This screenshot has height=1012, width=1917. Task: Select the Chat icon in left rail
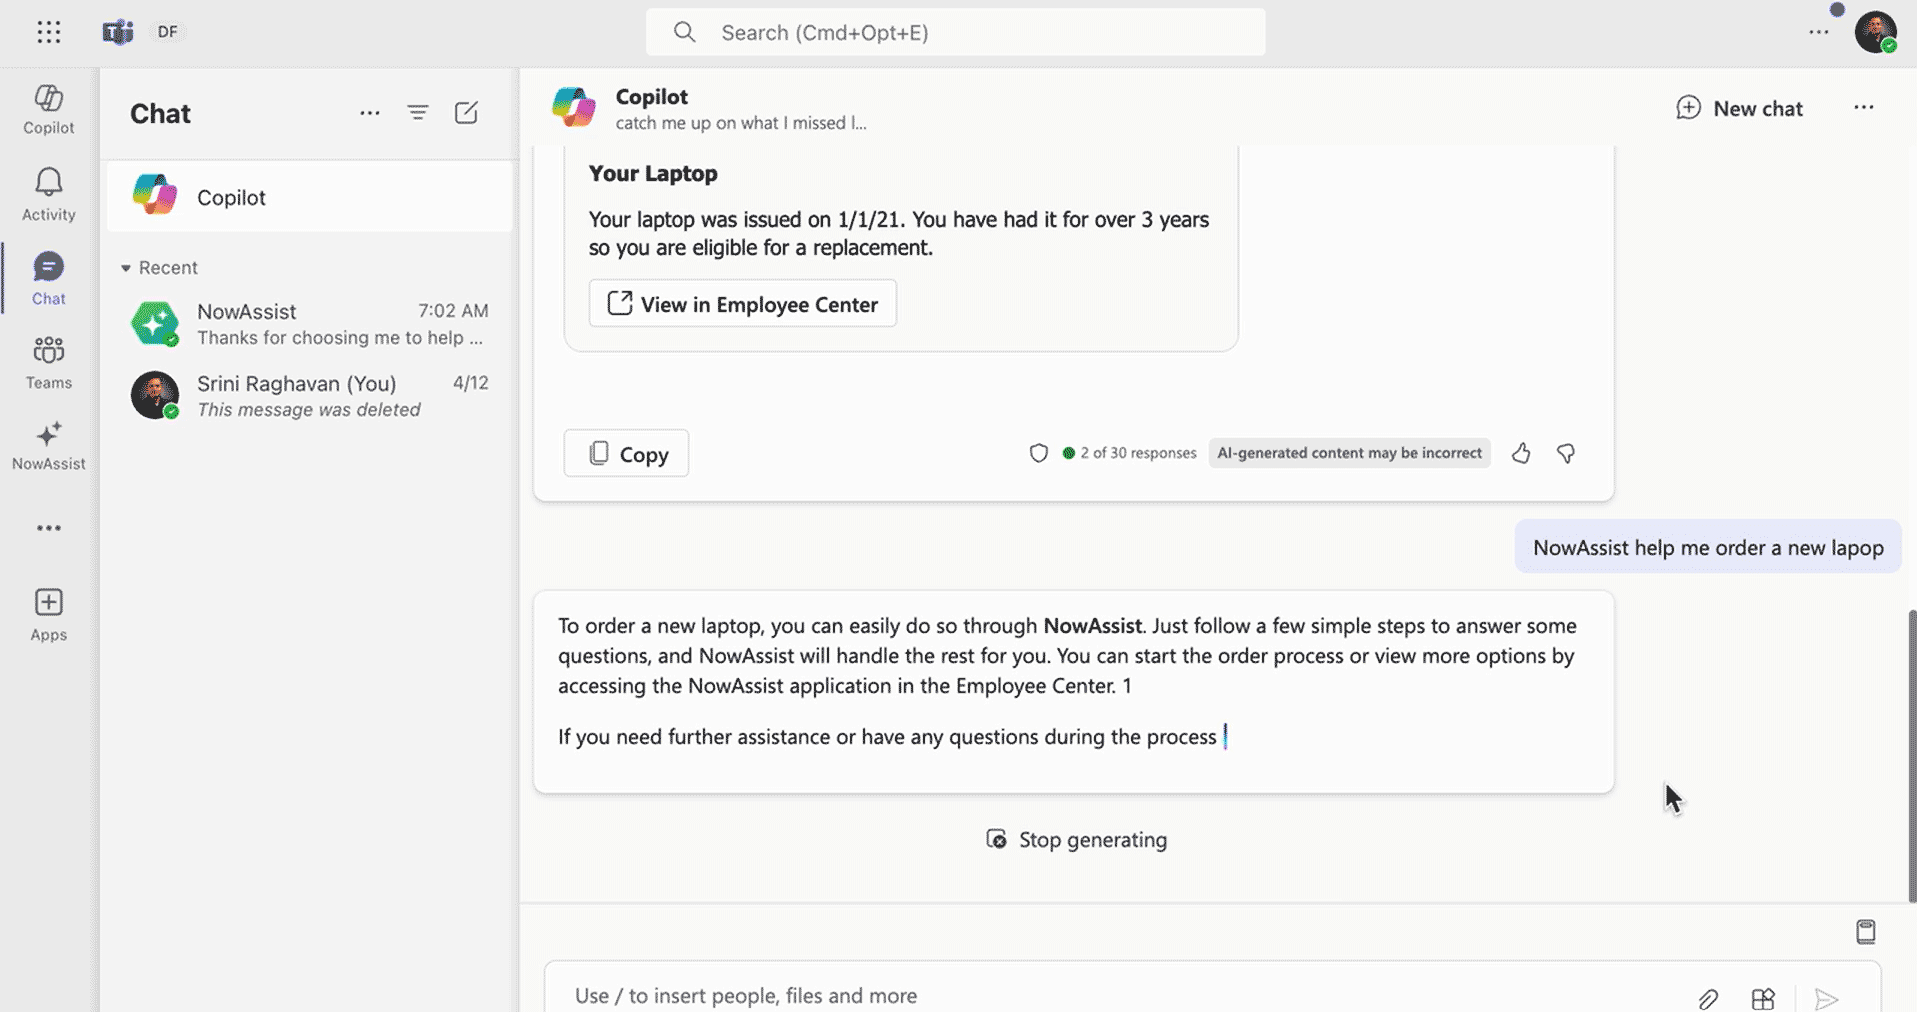coord(49,278)
